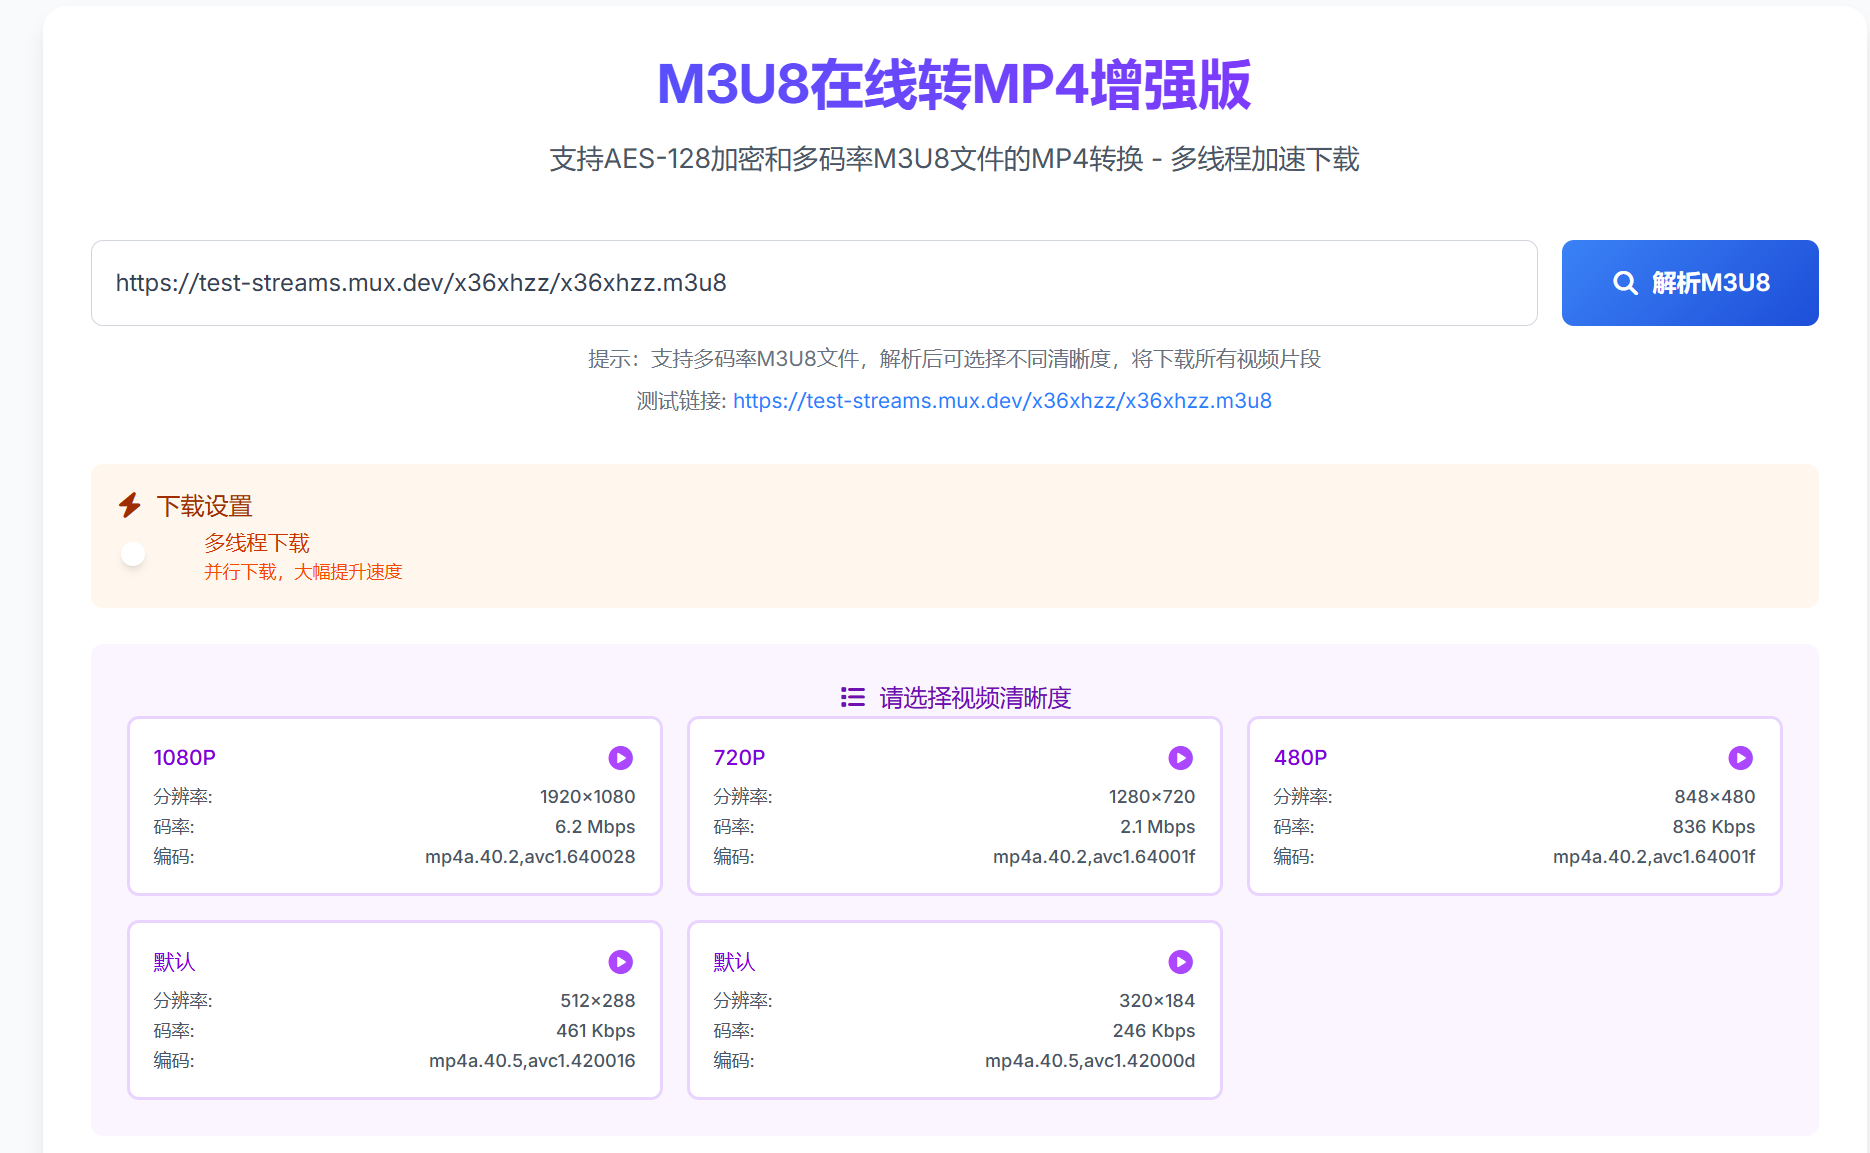Screen dimensions: 1870x1153
Task: Enable the 多线程下载 switch
Action: (x=131, y=552)
